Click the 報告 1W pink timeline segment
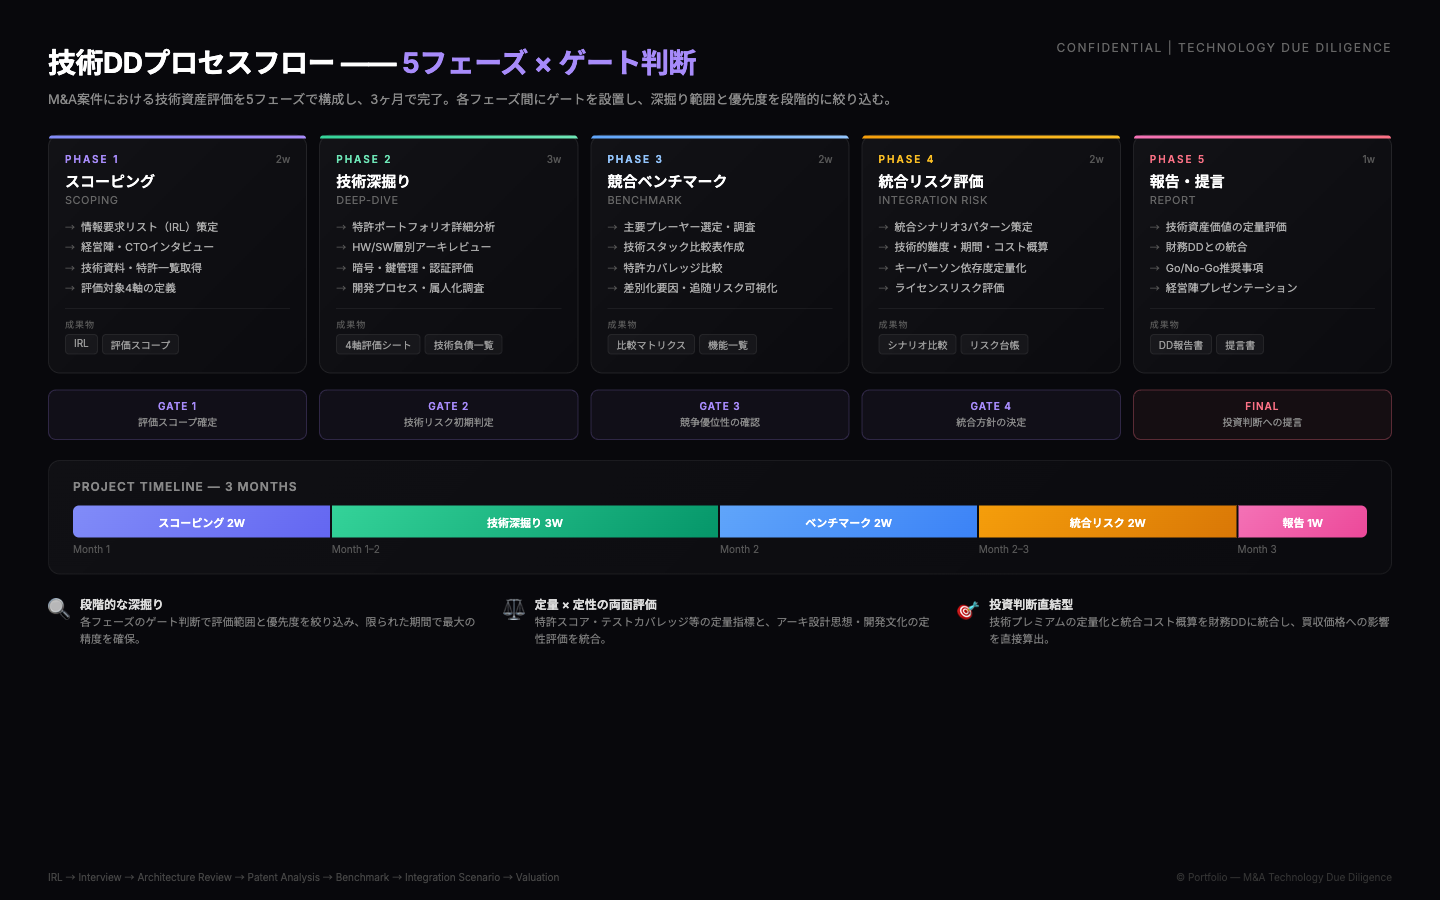This screenshot has width=1440, height=900. [x=1302, y=522]
